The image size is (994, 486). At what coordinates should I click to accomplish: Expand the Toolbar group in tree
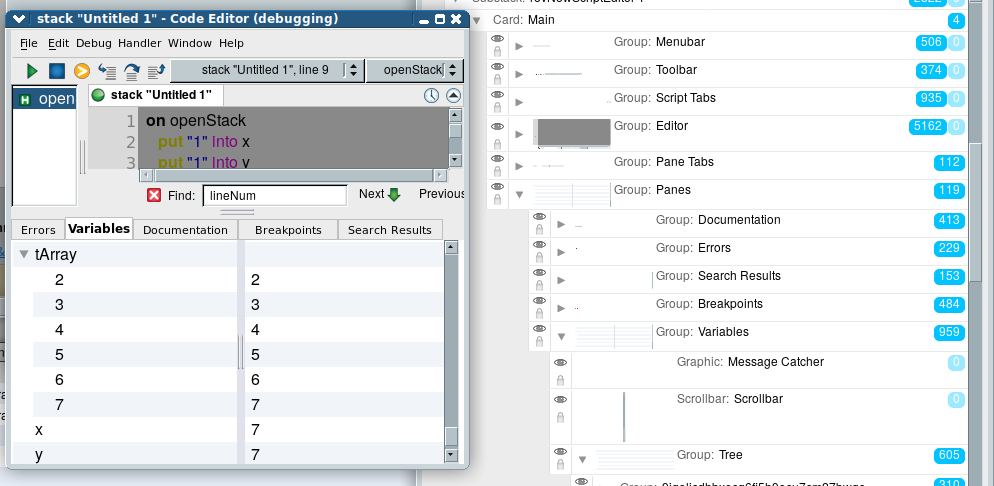click(x=518, y=74)
